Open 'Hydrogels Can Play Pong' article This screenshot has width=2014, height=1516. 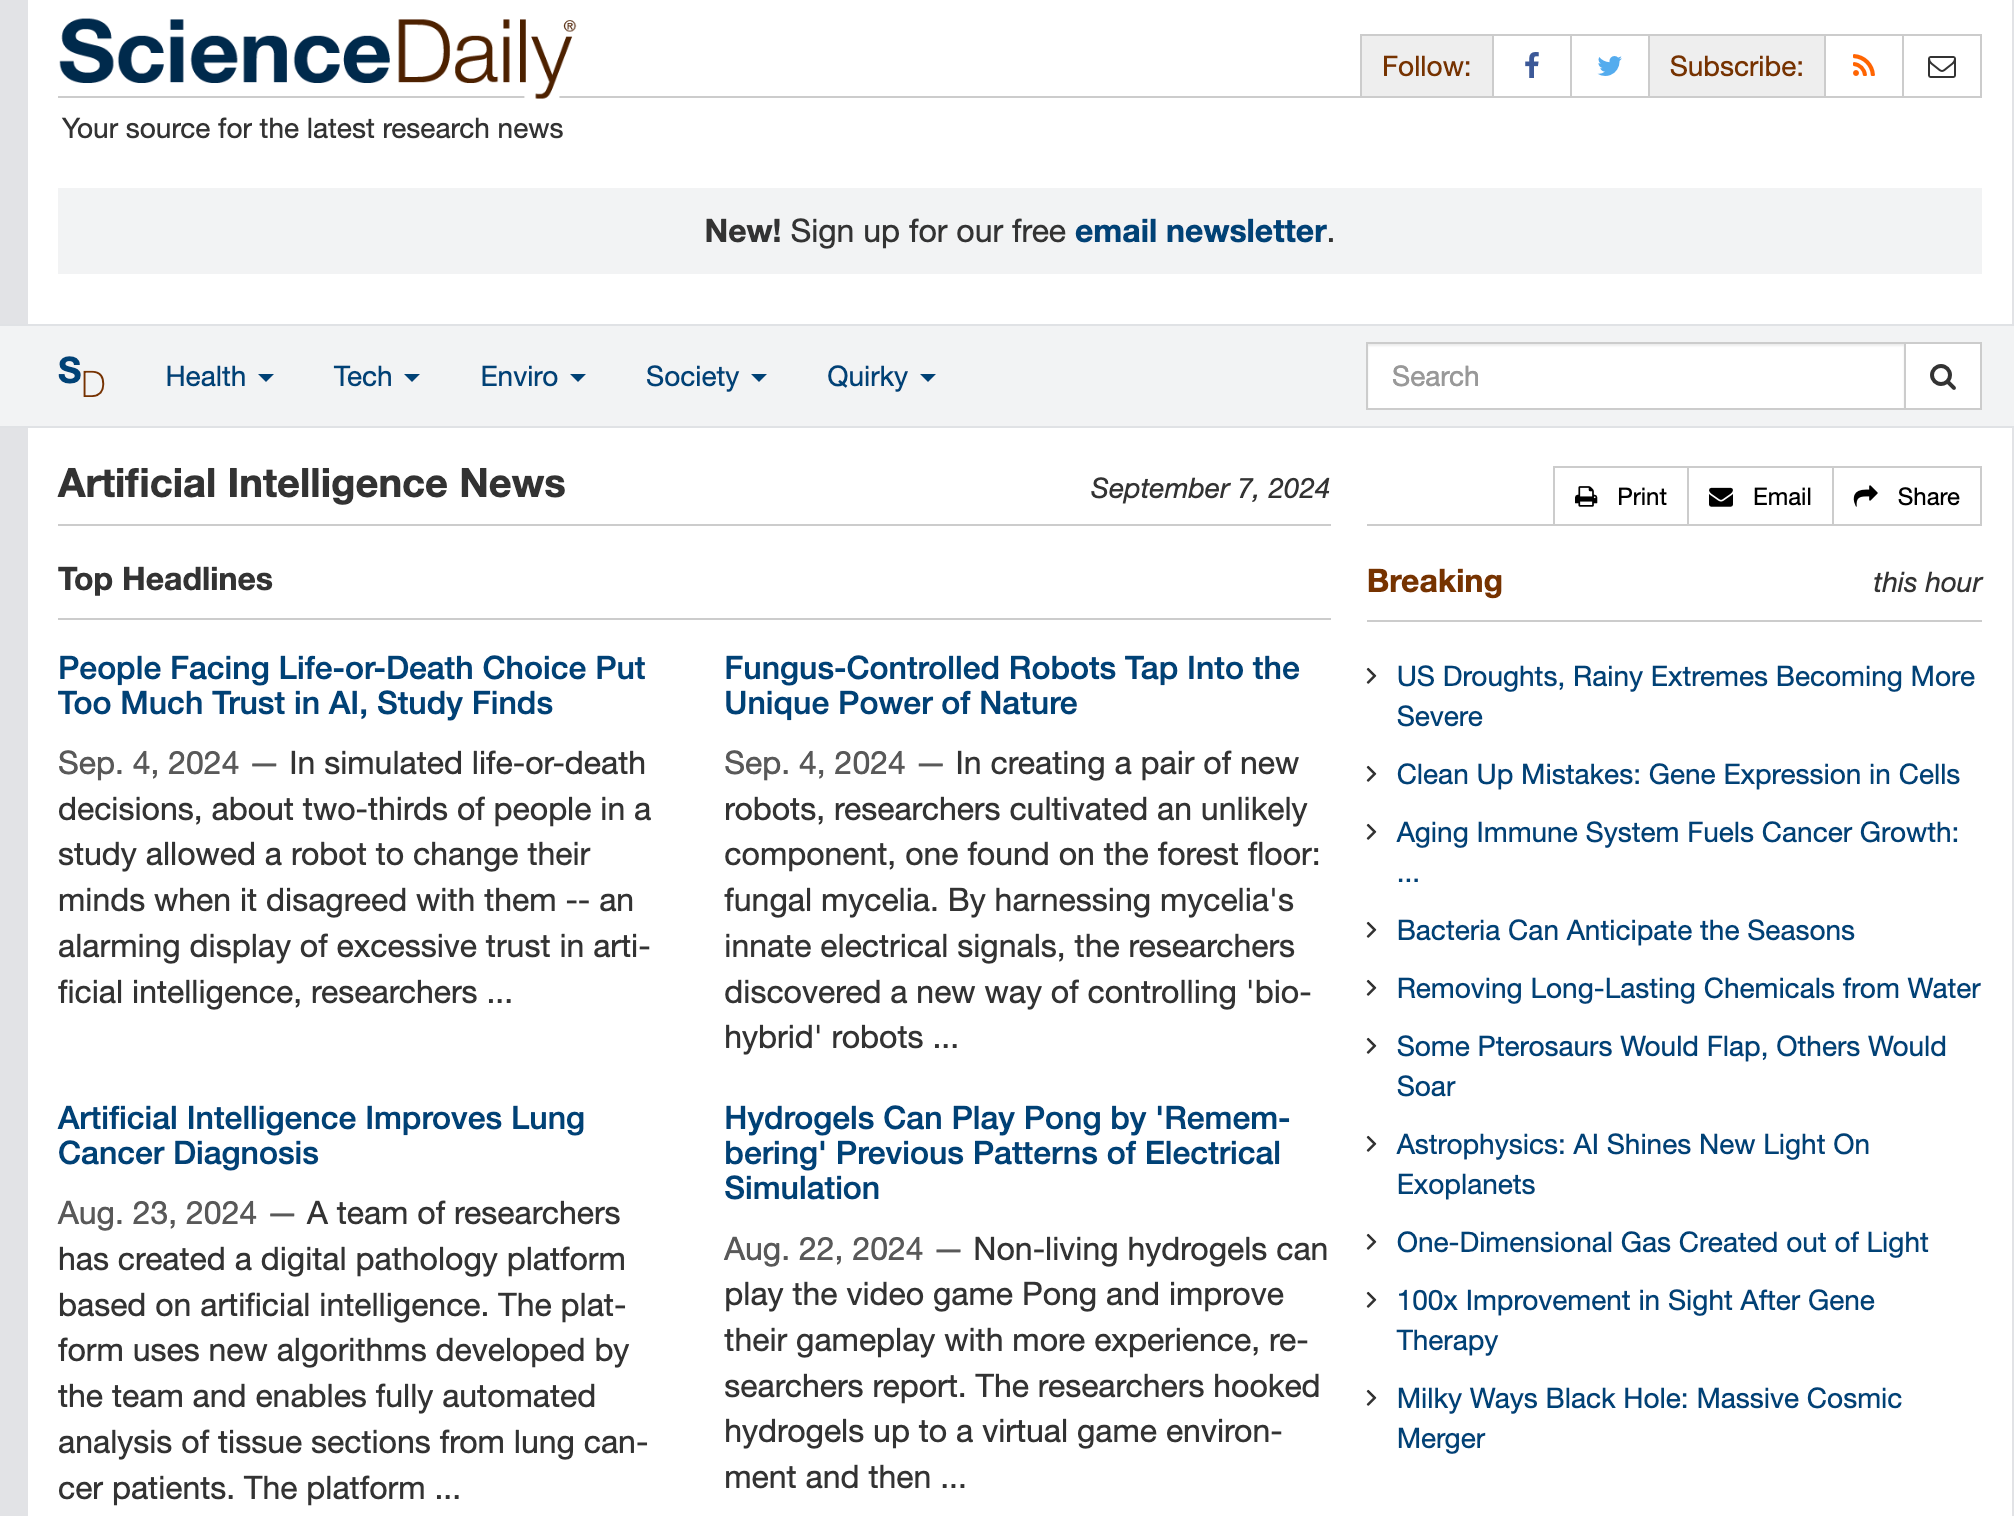(x=1007, y=1152)
